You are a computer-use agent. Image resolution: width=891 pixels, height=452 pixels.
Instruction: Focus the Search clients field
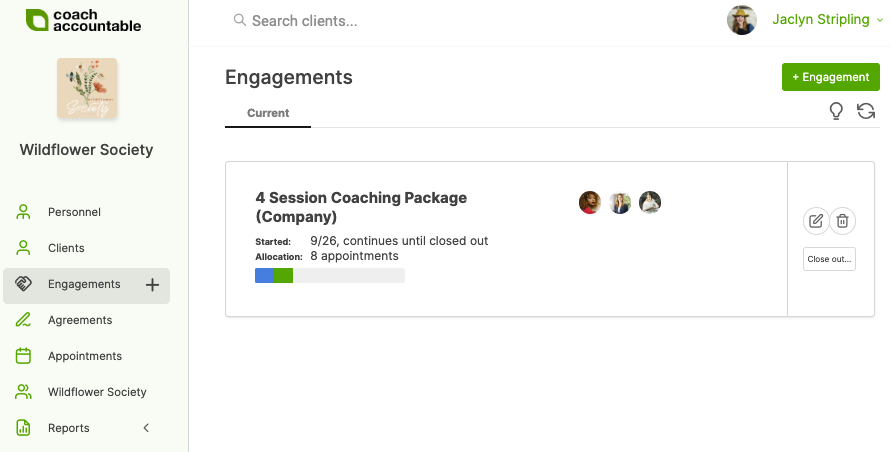pyautogui.click(x=400, y=20)
